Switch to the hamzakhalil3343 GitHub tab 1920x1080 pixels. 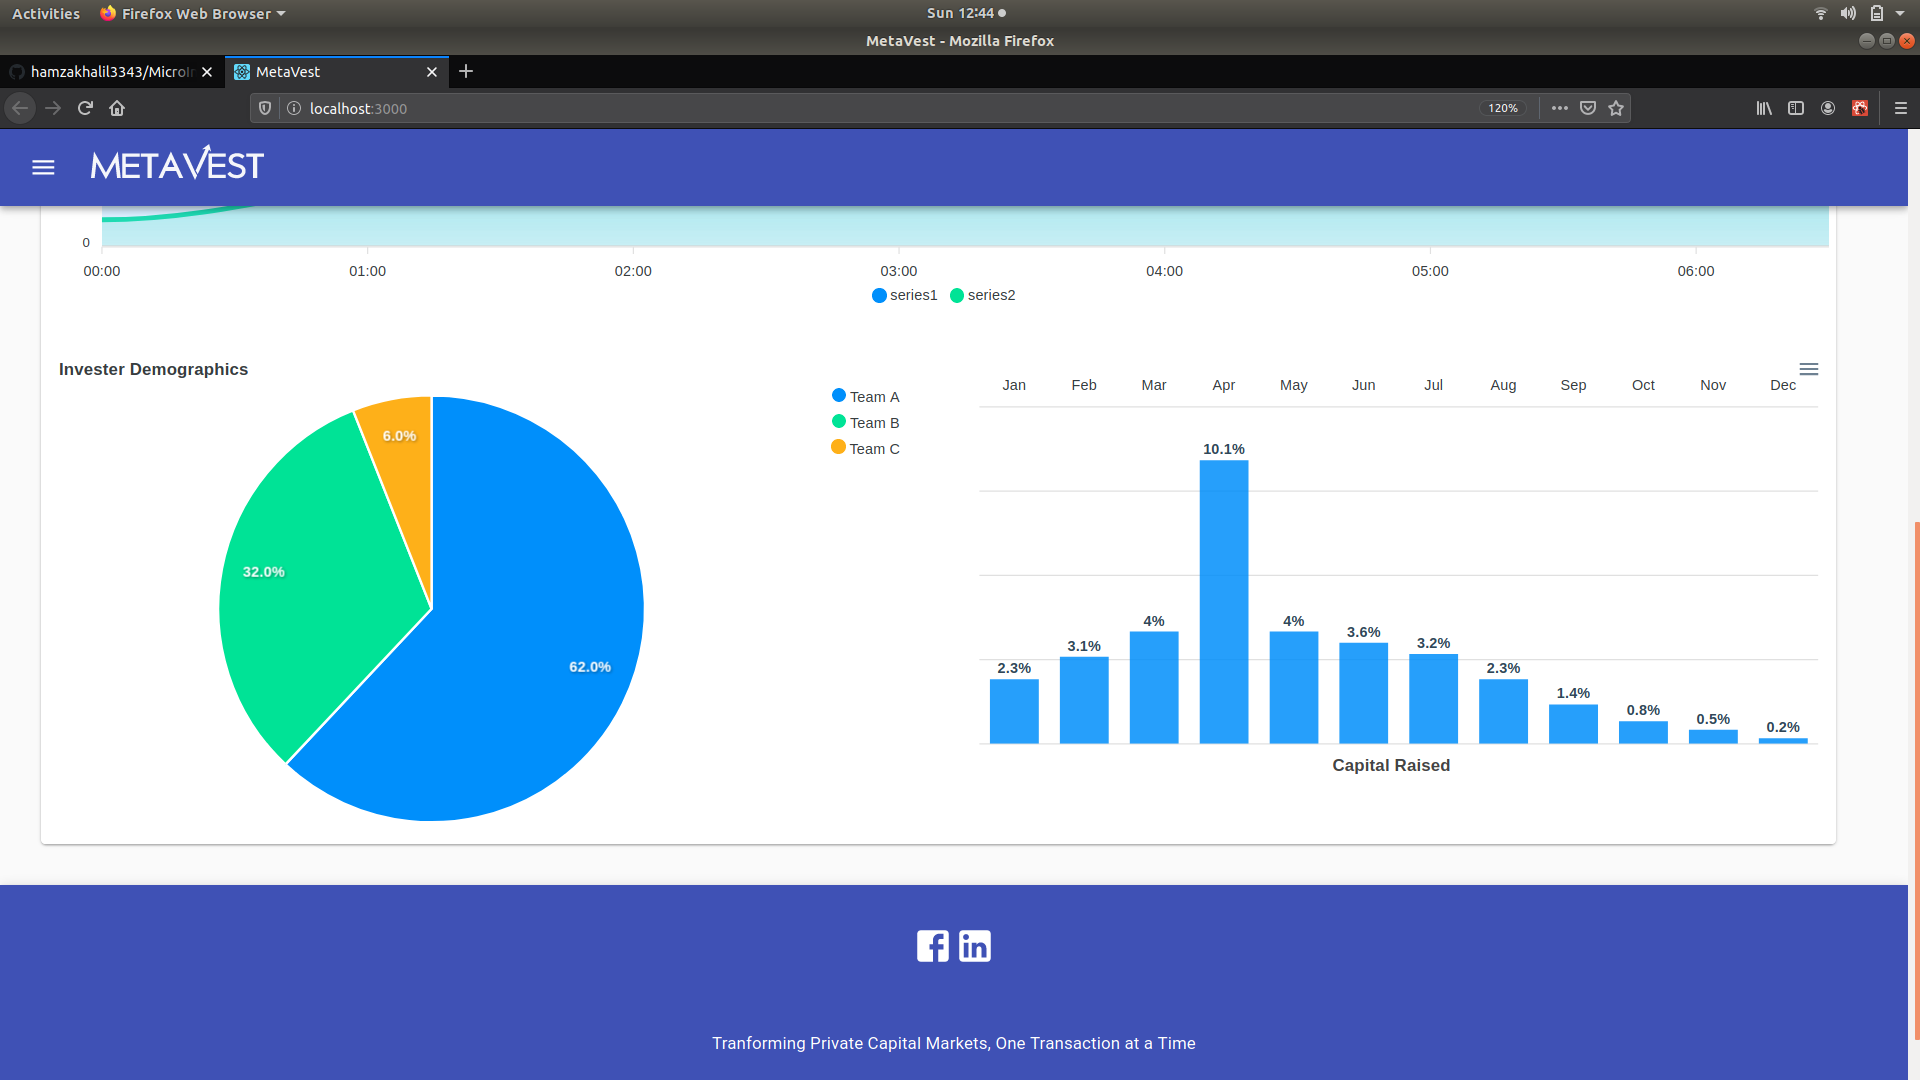(110, 72)
